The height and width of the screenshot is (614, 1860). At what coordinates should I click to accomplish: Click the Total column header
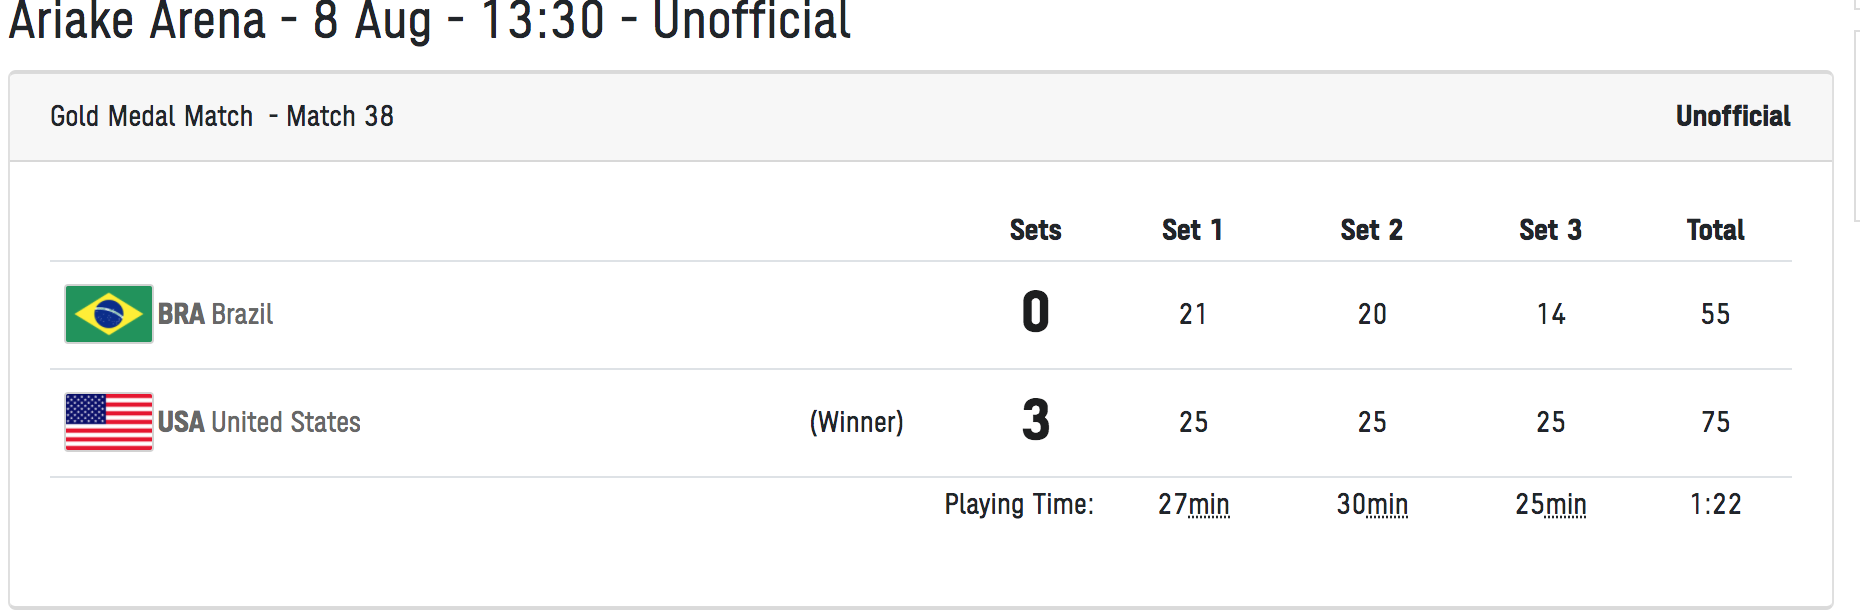(1715, 230)
